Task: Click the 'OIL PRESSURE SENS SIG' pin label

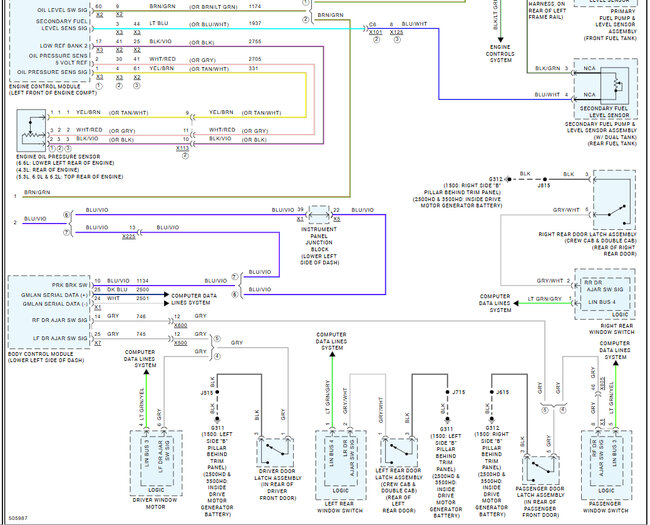Action: pyautogui.click(x=52, y=72)
